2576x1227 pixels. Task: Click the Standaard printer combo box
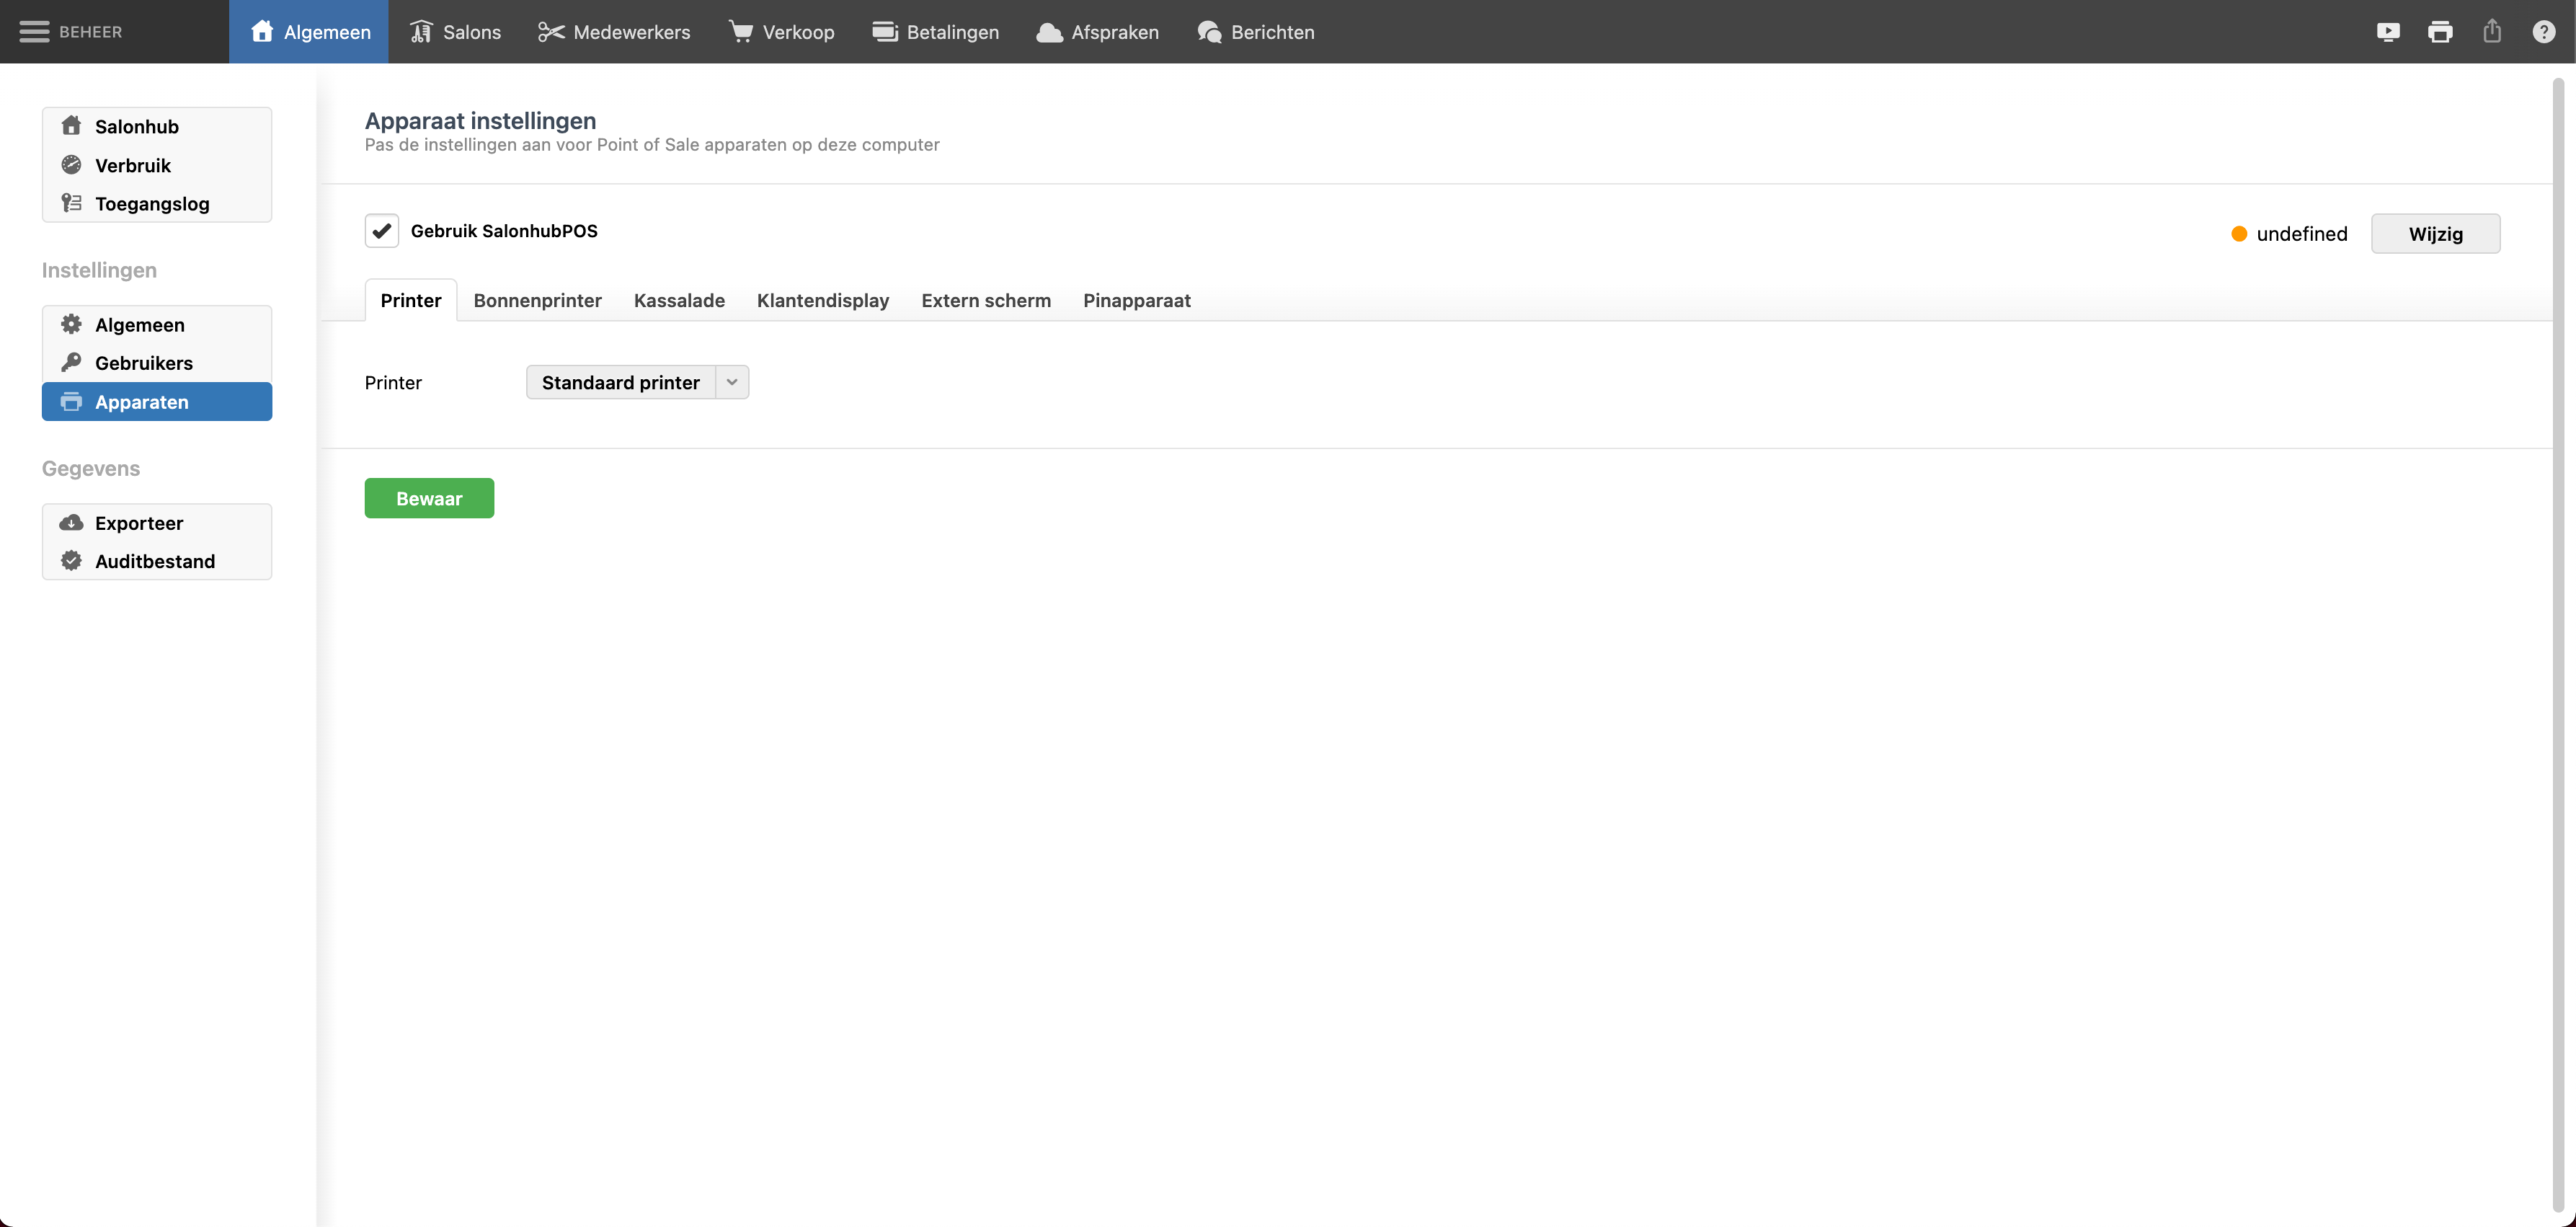coord(620,382)
